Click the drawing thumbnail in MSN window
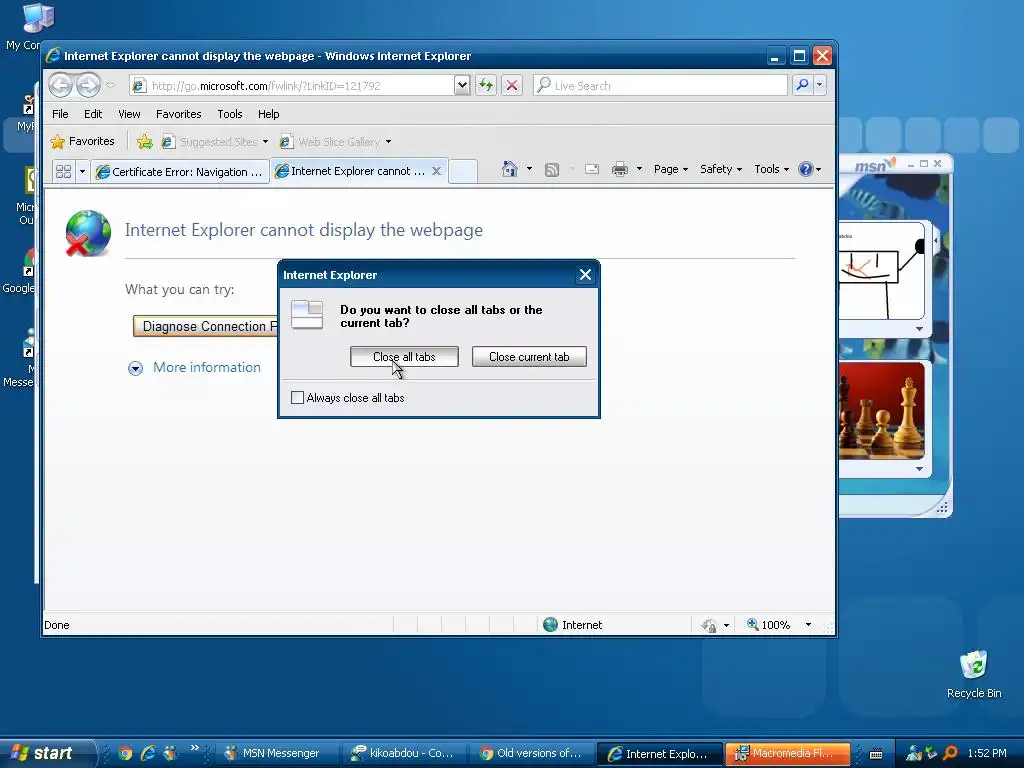This screenshot has width=1024, height=768. (x=882, y=270)
